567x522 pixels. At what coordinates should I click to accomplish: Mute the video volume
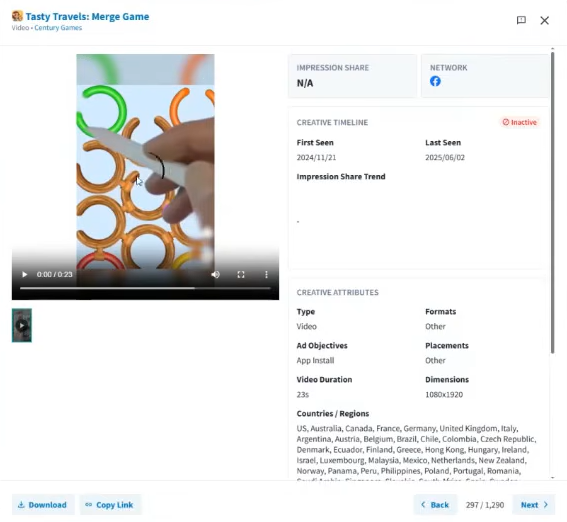pos(216,275)
